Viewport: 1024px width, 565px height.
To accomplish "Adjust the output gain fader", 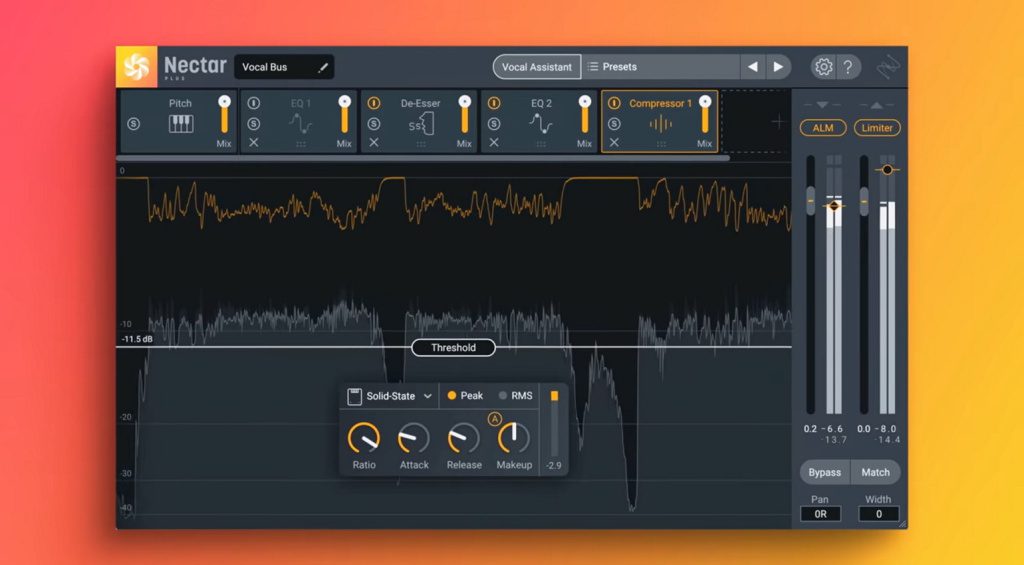I will tap(864, 201).
